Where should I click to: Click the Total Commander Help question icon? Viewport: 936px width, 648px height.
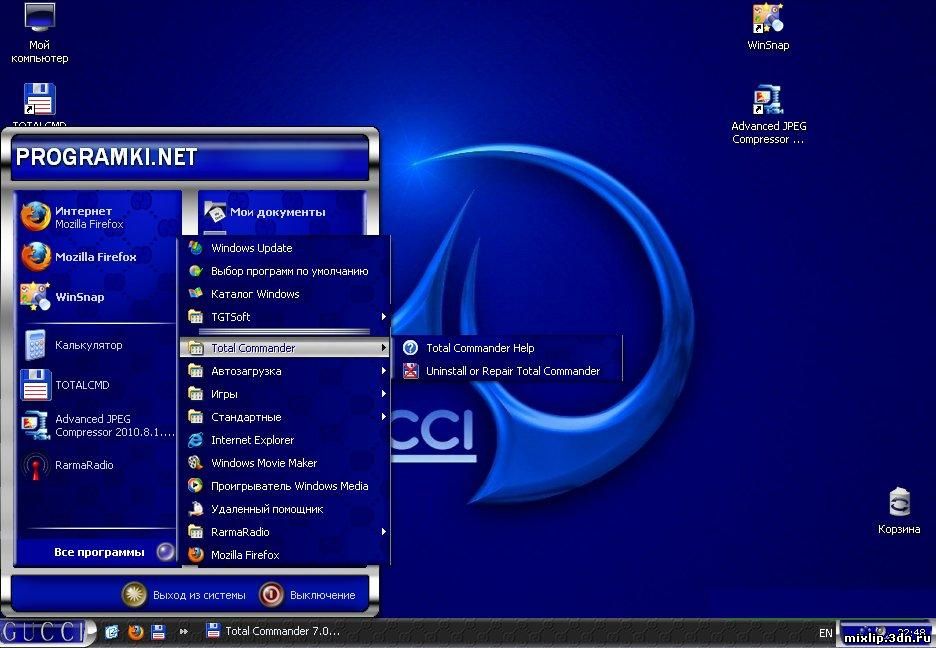pyautogui.click(x=410, y=347)
